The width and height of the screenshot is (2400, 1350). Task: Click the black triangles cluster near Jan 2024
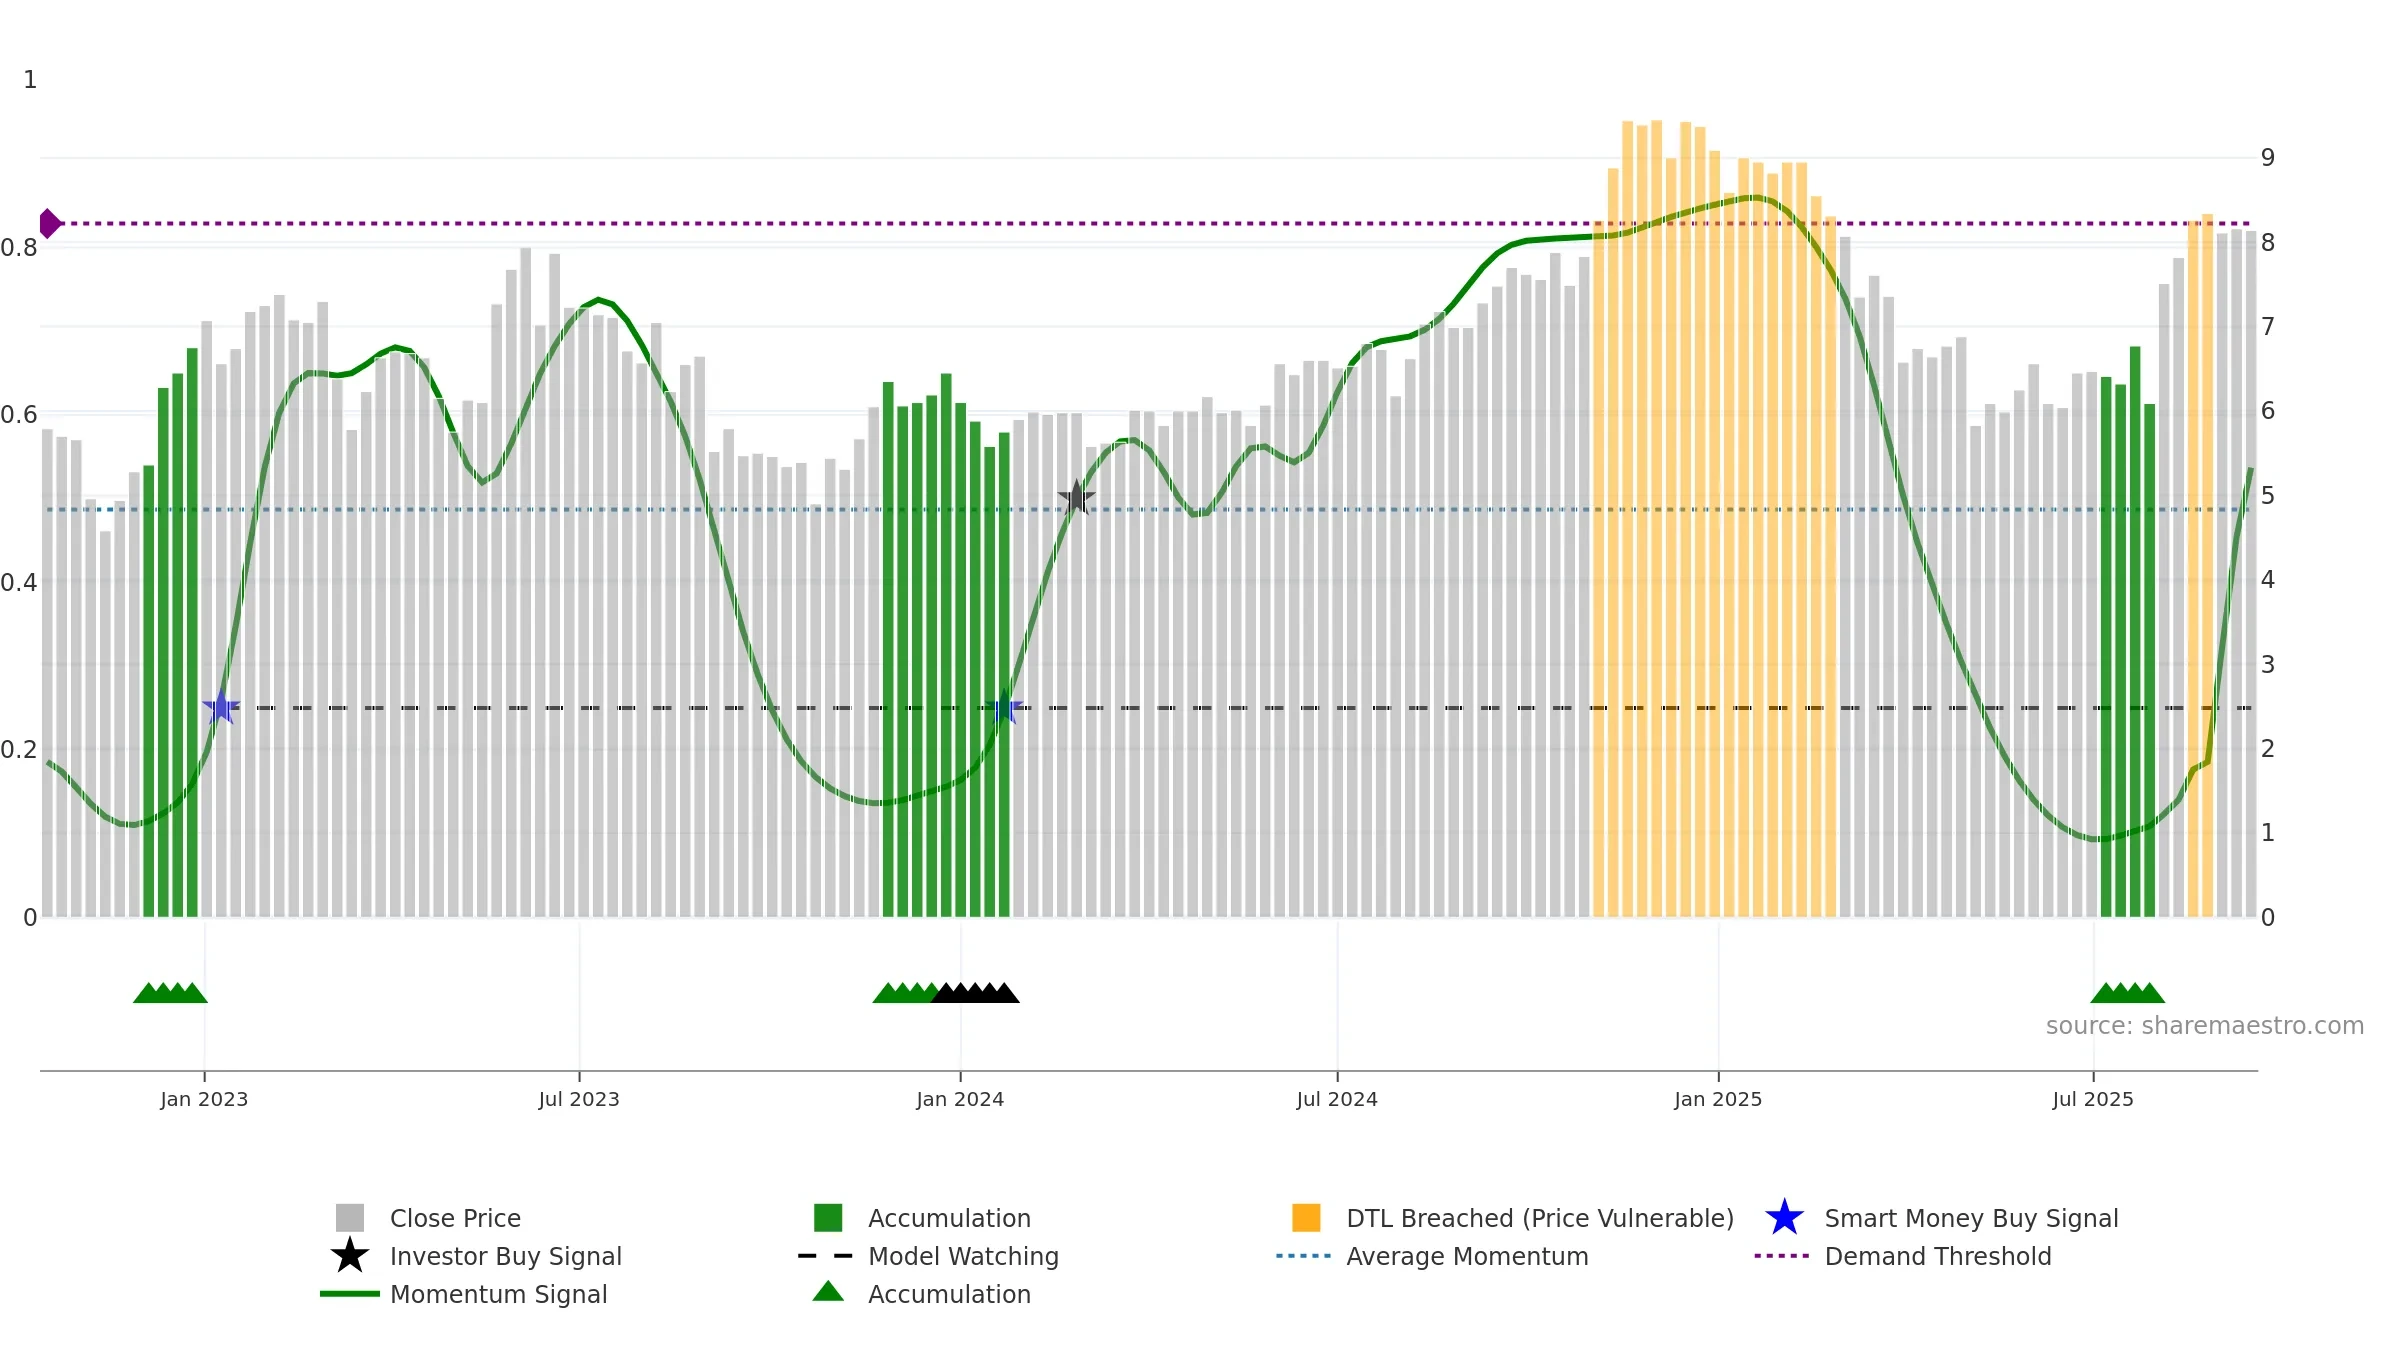point(975,993)
